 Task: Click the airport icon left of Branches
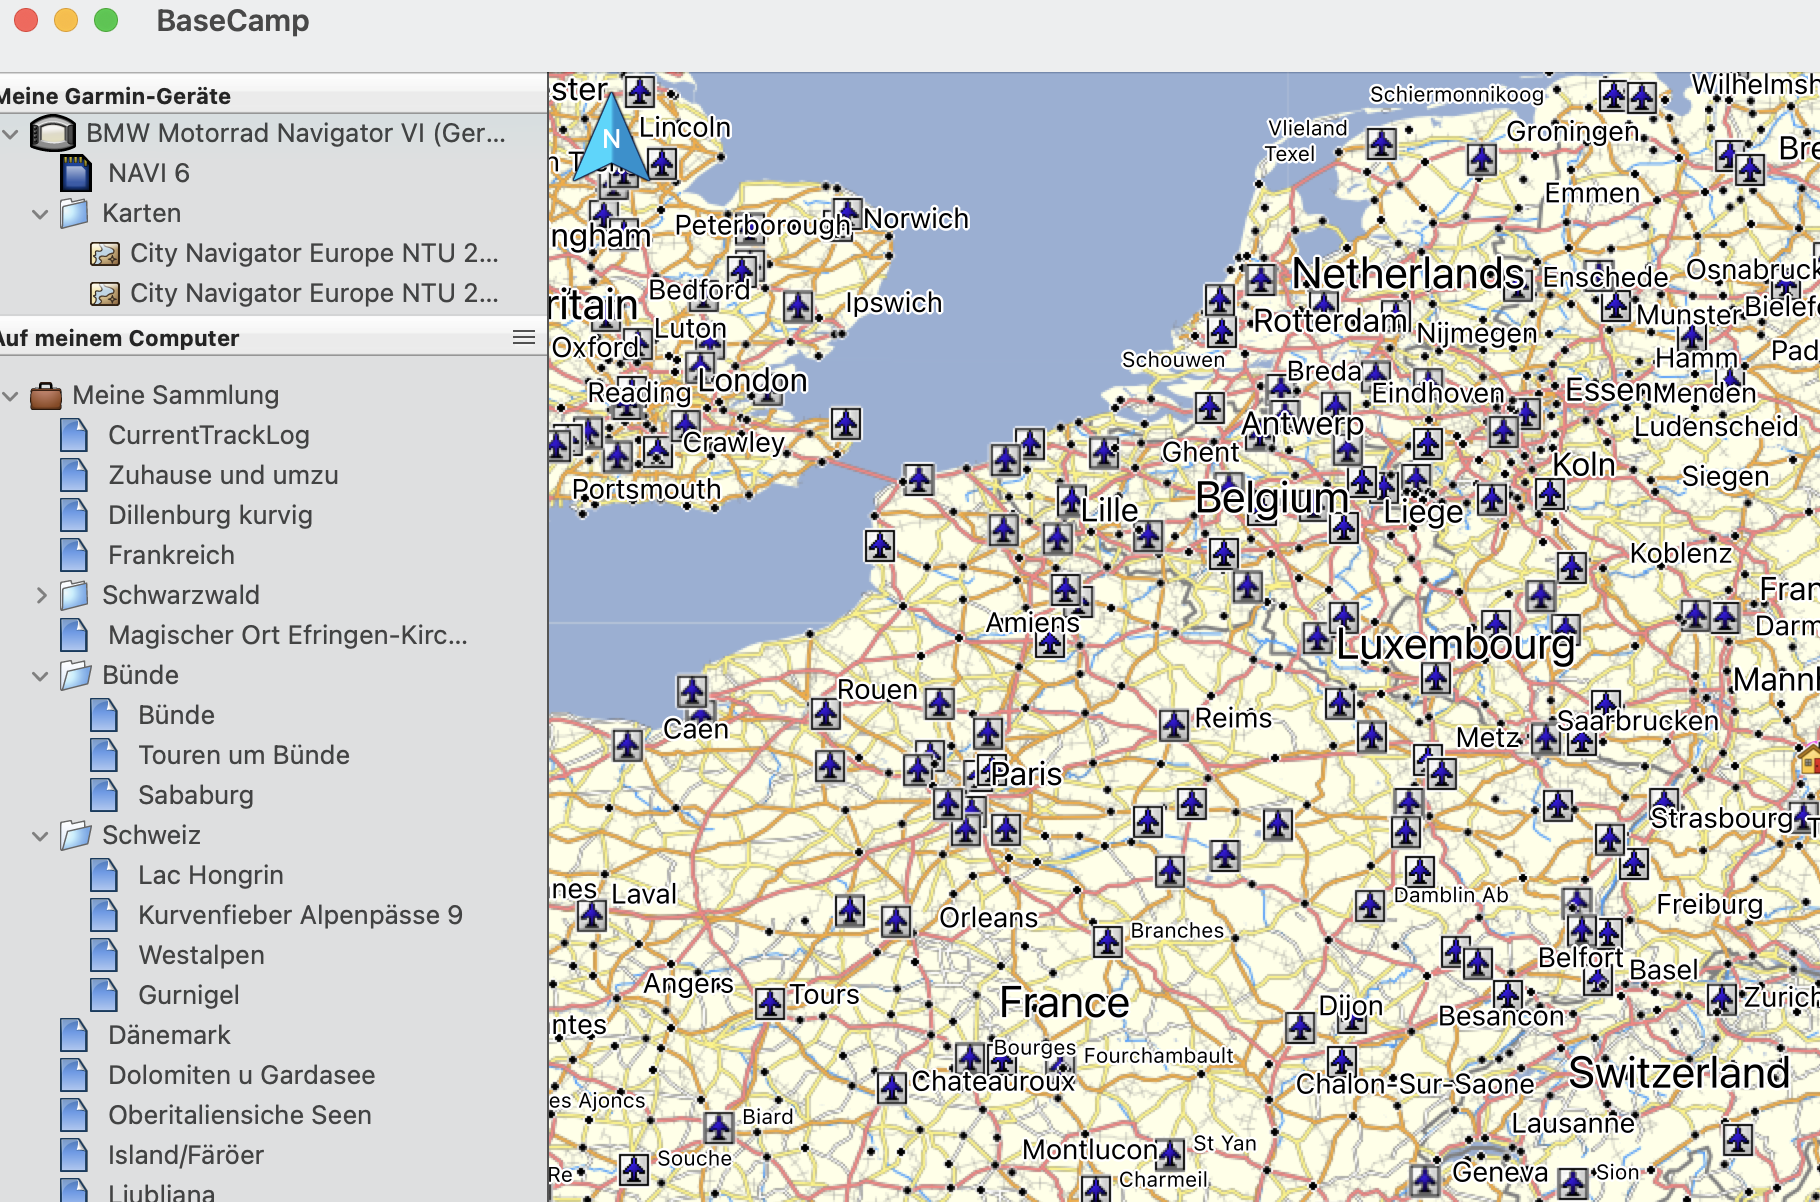pyautogui.click(x=1107, y=941)
